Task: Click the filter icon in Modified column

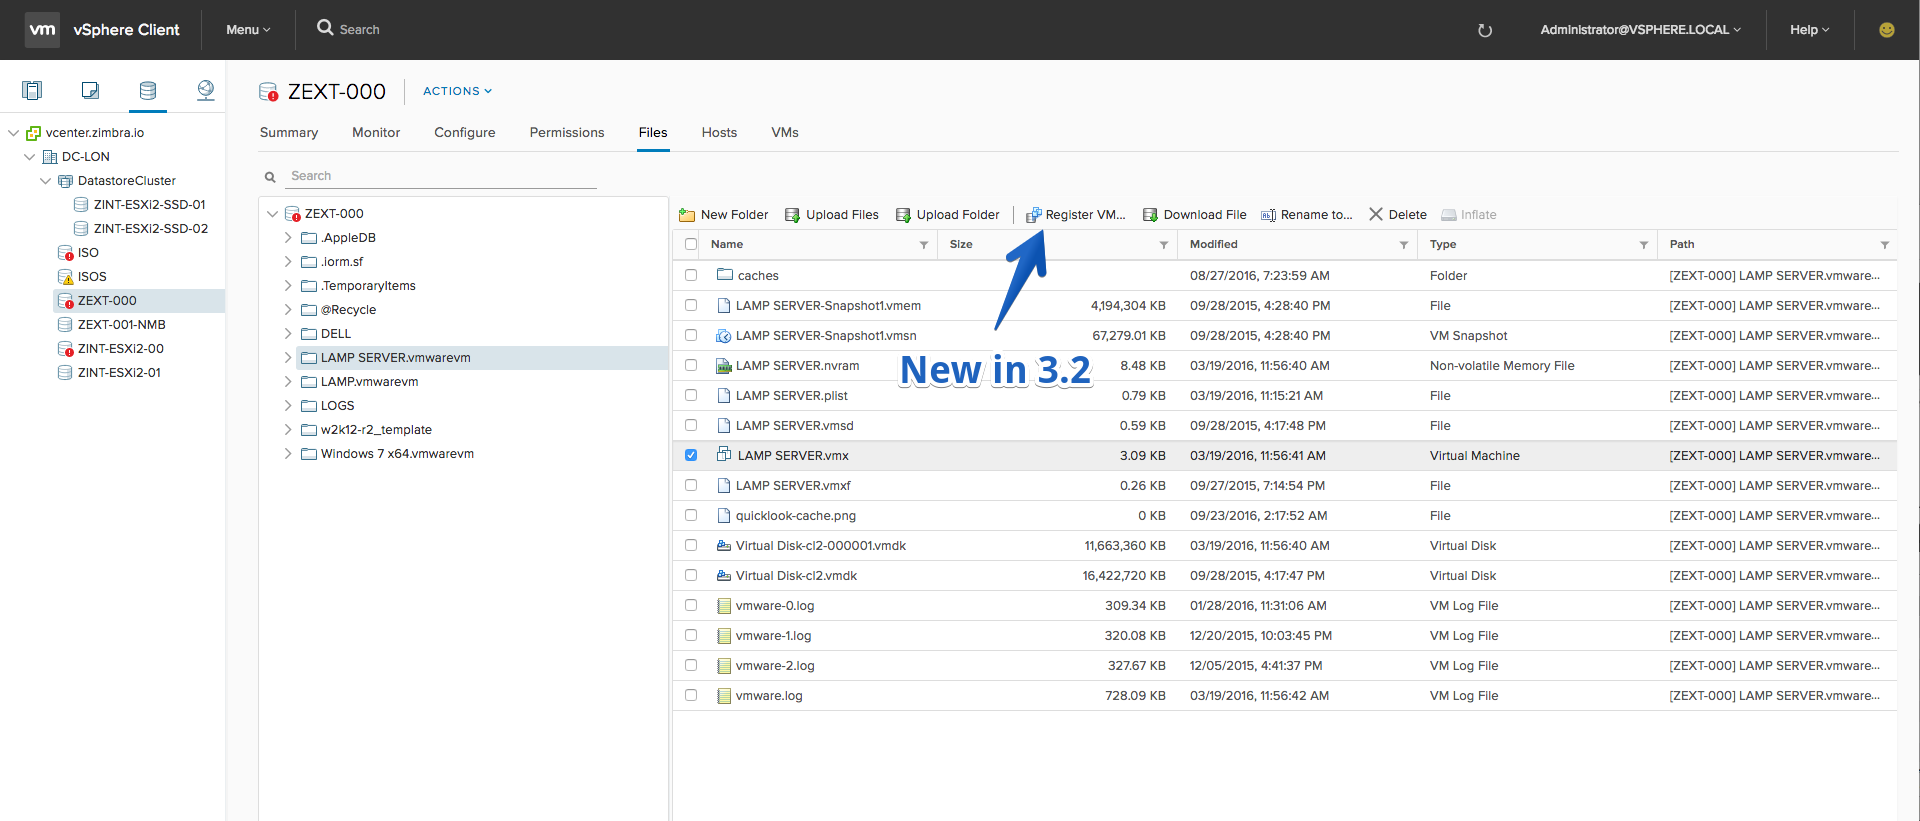Action: coord(1404,245)
